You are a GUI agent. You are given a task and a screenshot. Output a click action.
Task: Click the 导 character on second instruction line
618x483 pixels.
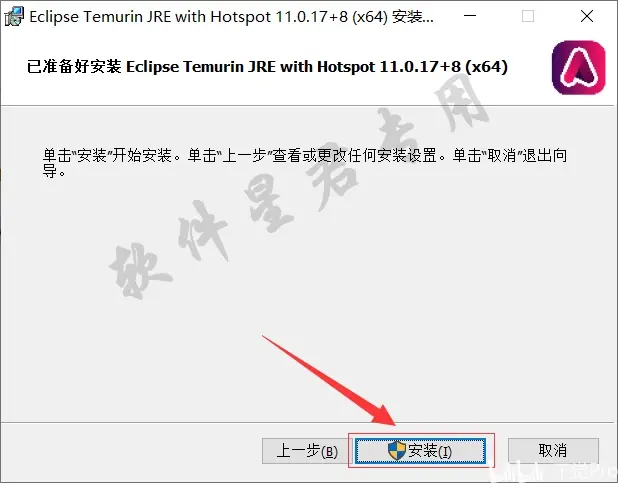(x=50, y=172)
